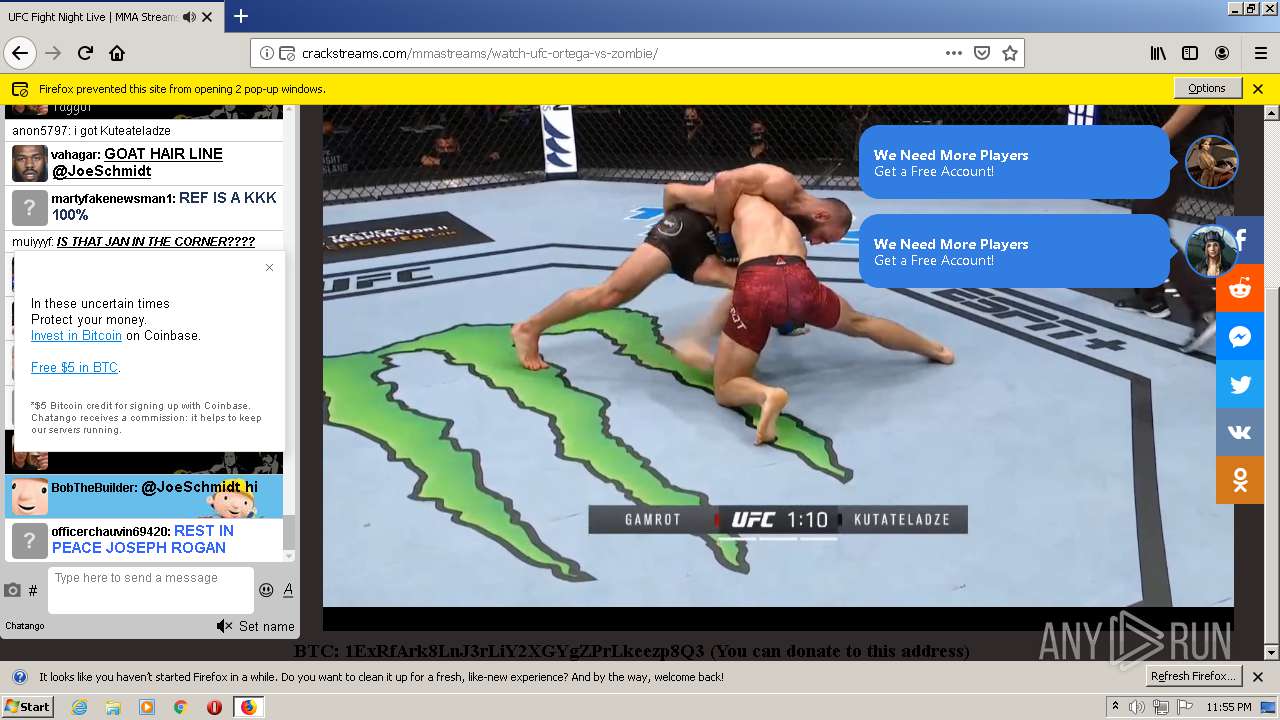
Task: Bookmark this page with star
Action: 1010,53
